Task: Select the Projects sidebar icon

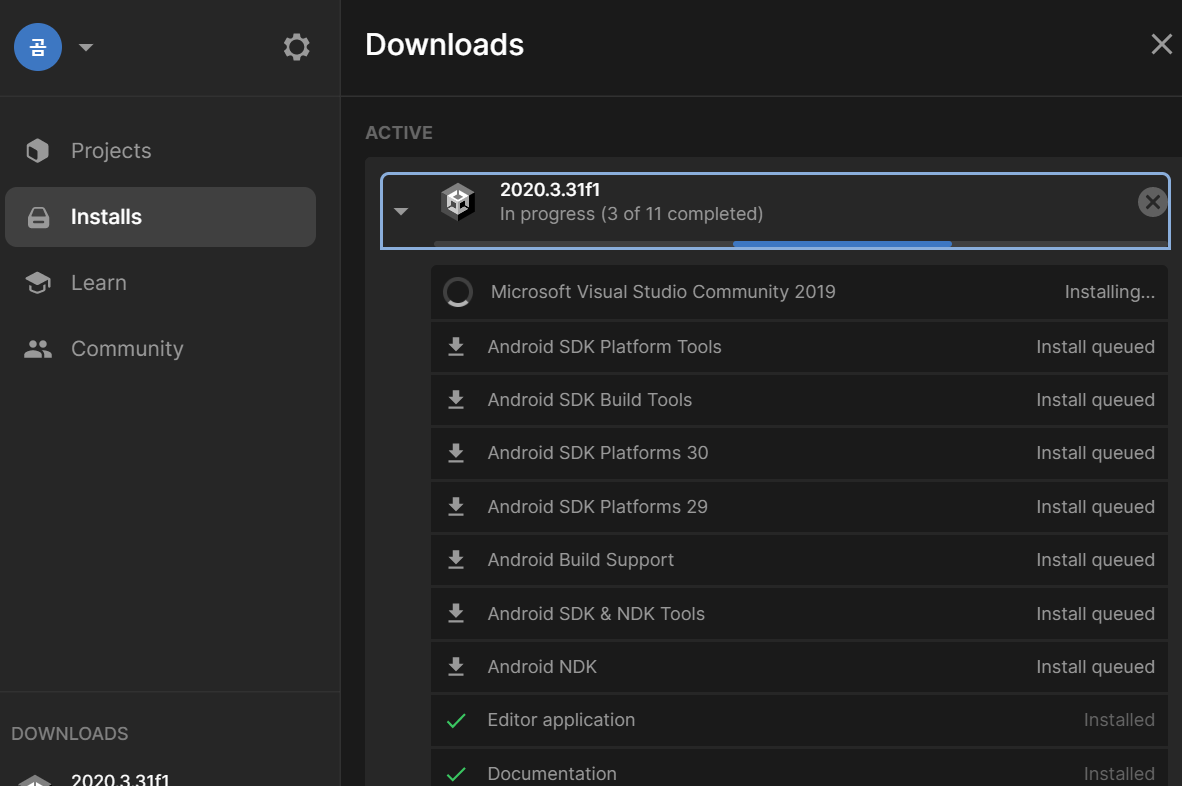Action: (37, 150)
